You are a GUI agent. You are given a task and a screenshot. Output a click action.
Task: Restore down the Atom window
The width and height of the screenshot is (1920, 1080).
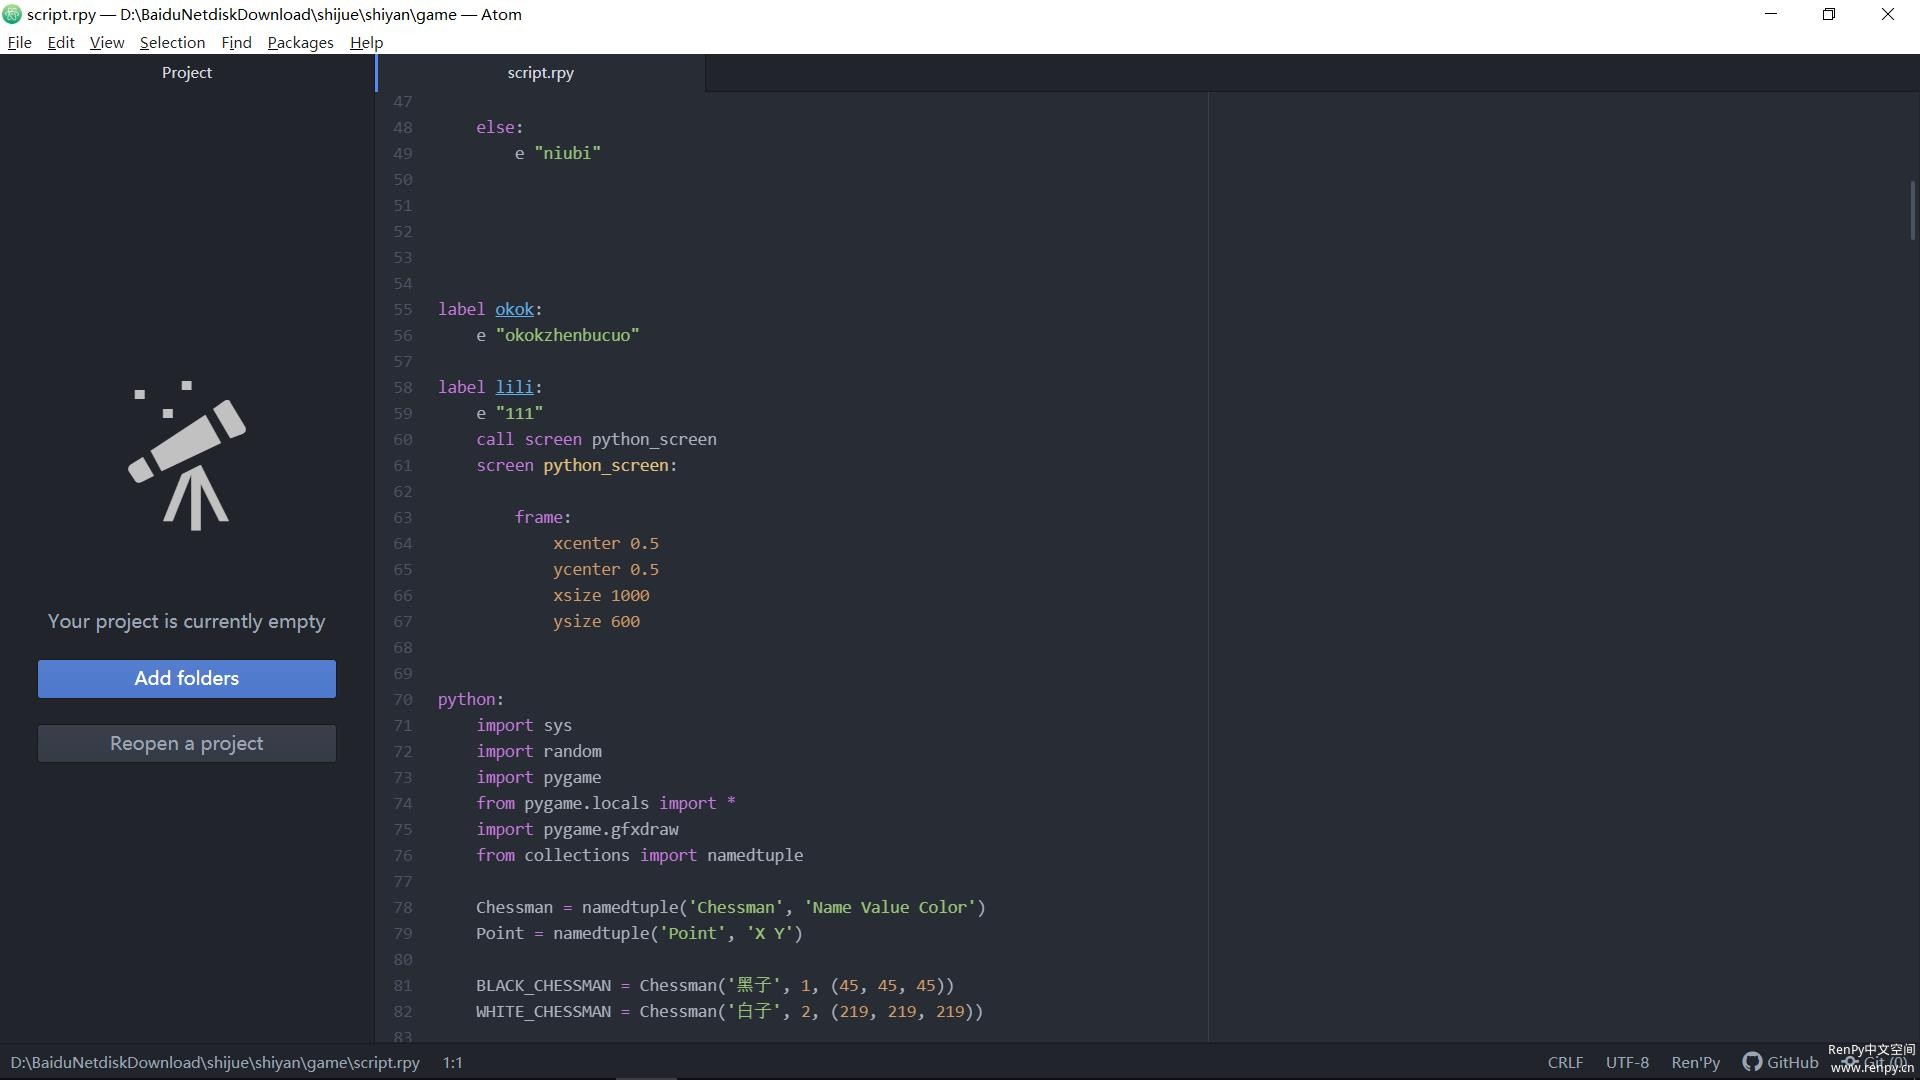[x=1828, y=14]
